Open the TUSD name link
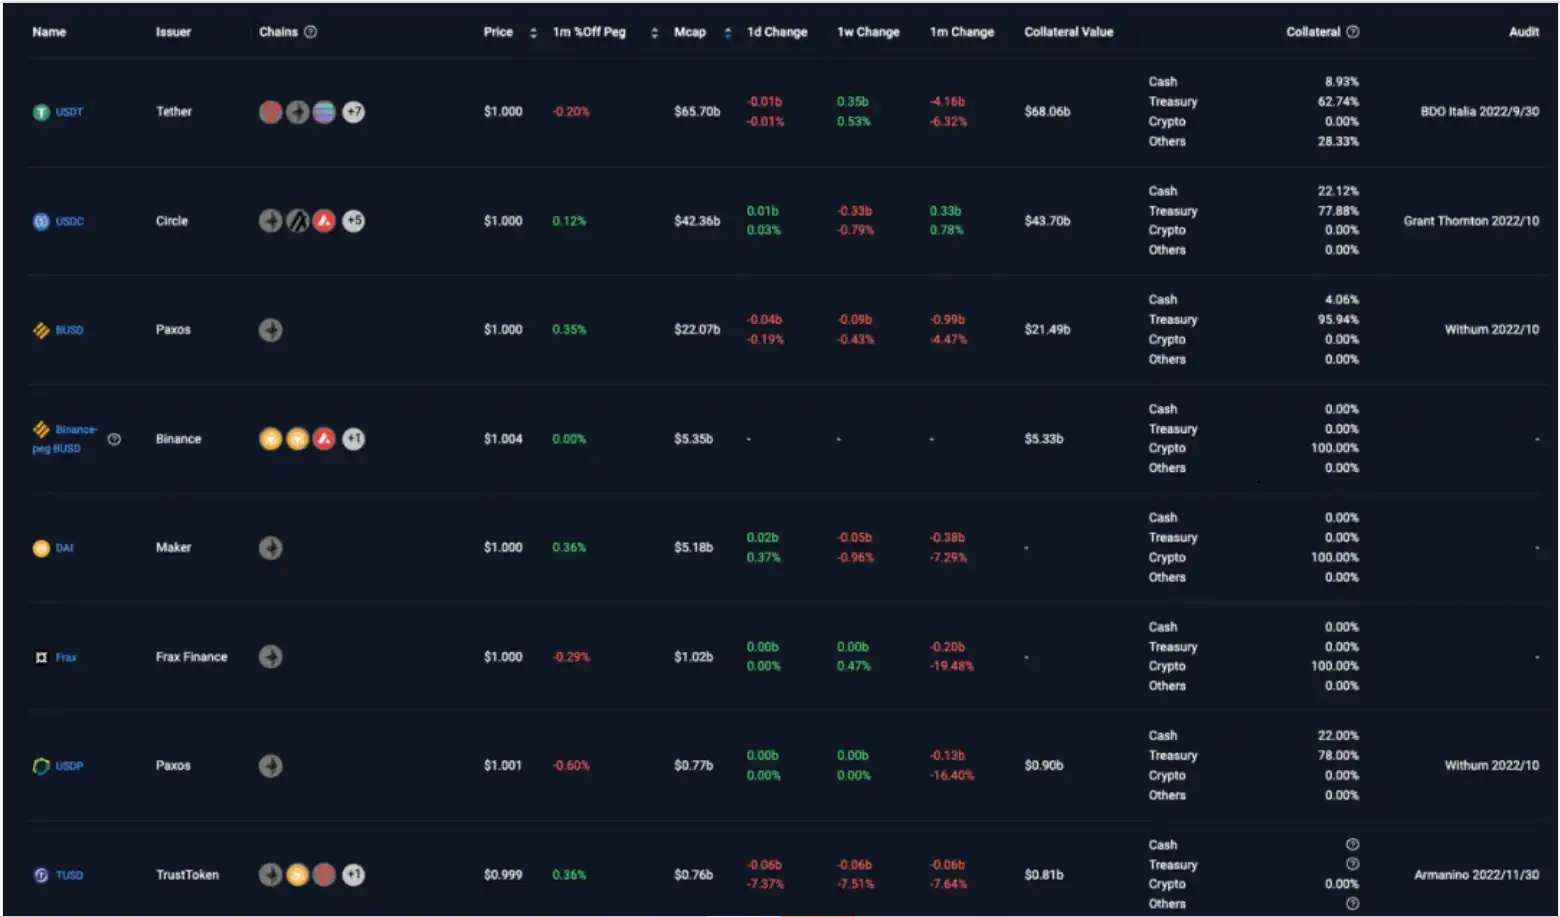 click(69, 875)
